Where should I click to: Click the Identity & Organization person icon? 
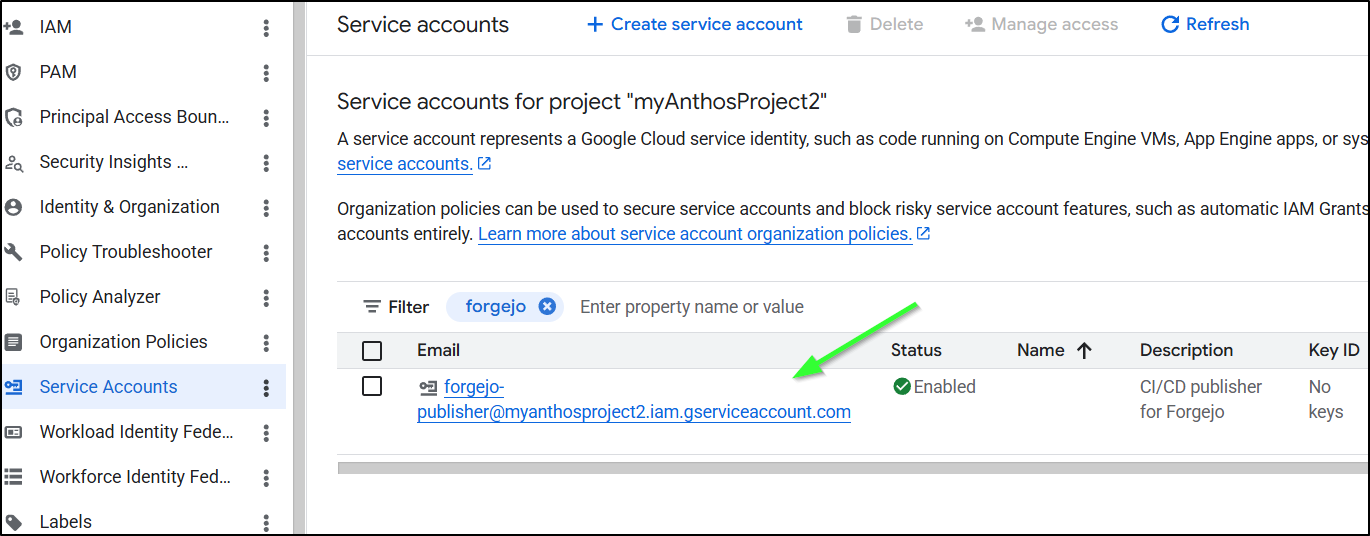(14, 207)
